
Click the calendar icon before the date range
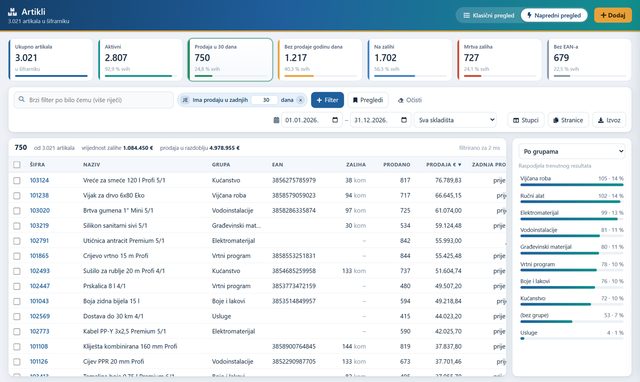click(276, 120)
